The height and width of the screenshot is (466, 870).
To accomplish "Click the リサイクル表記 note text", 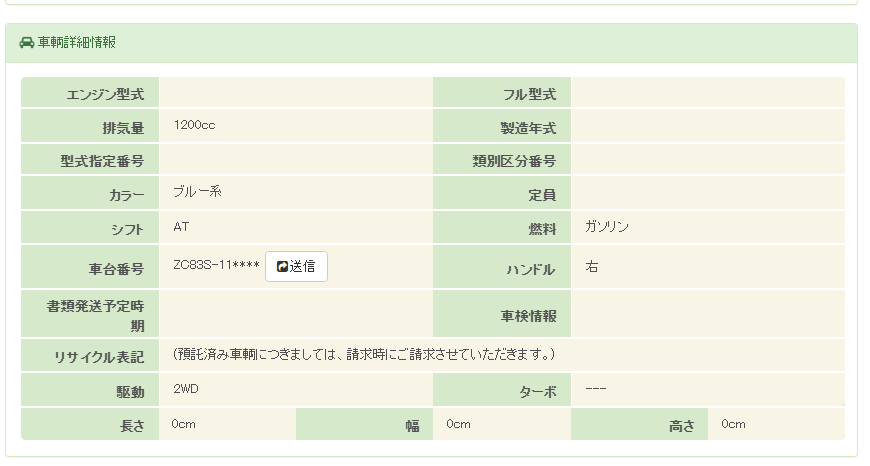I will coord(364,355).
